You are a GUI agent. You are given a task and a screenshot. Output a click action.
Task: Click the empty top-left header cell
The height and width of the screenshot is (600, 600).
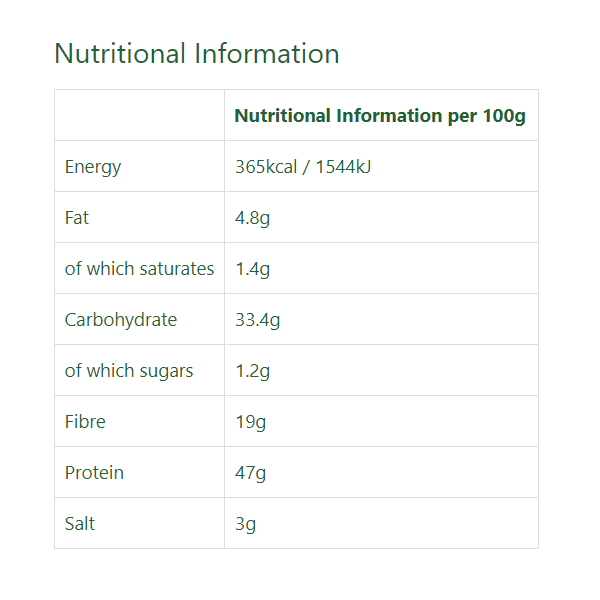click(139, 115)
